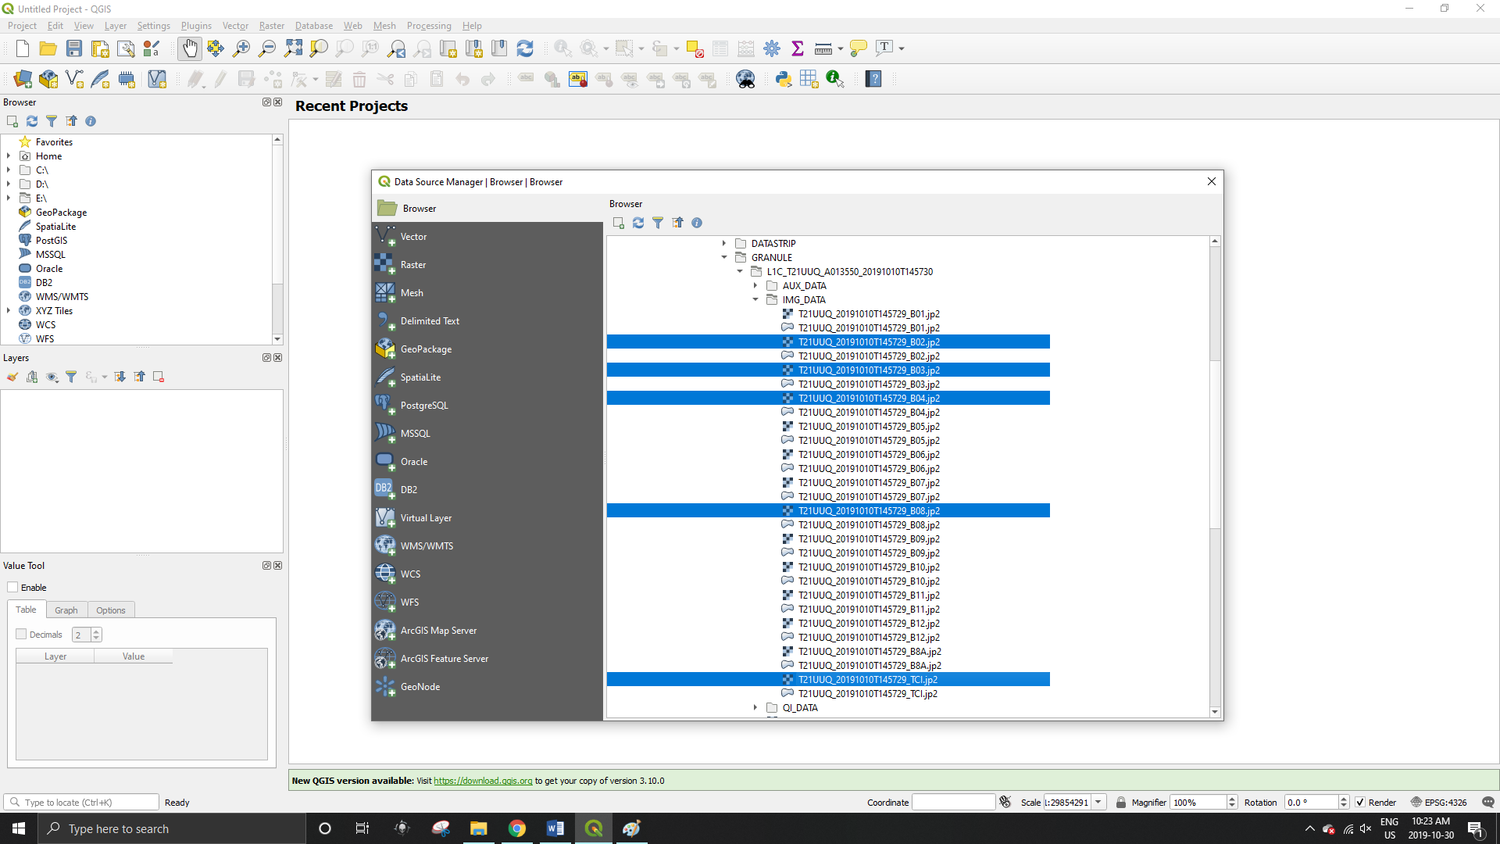
Task: Select Raster in Data Source Manager sidebar
Action: 413,265
